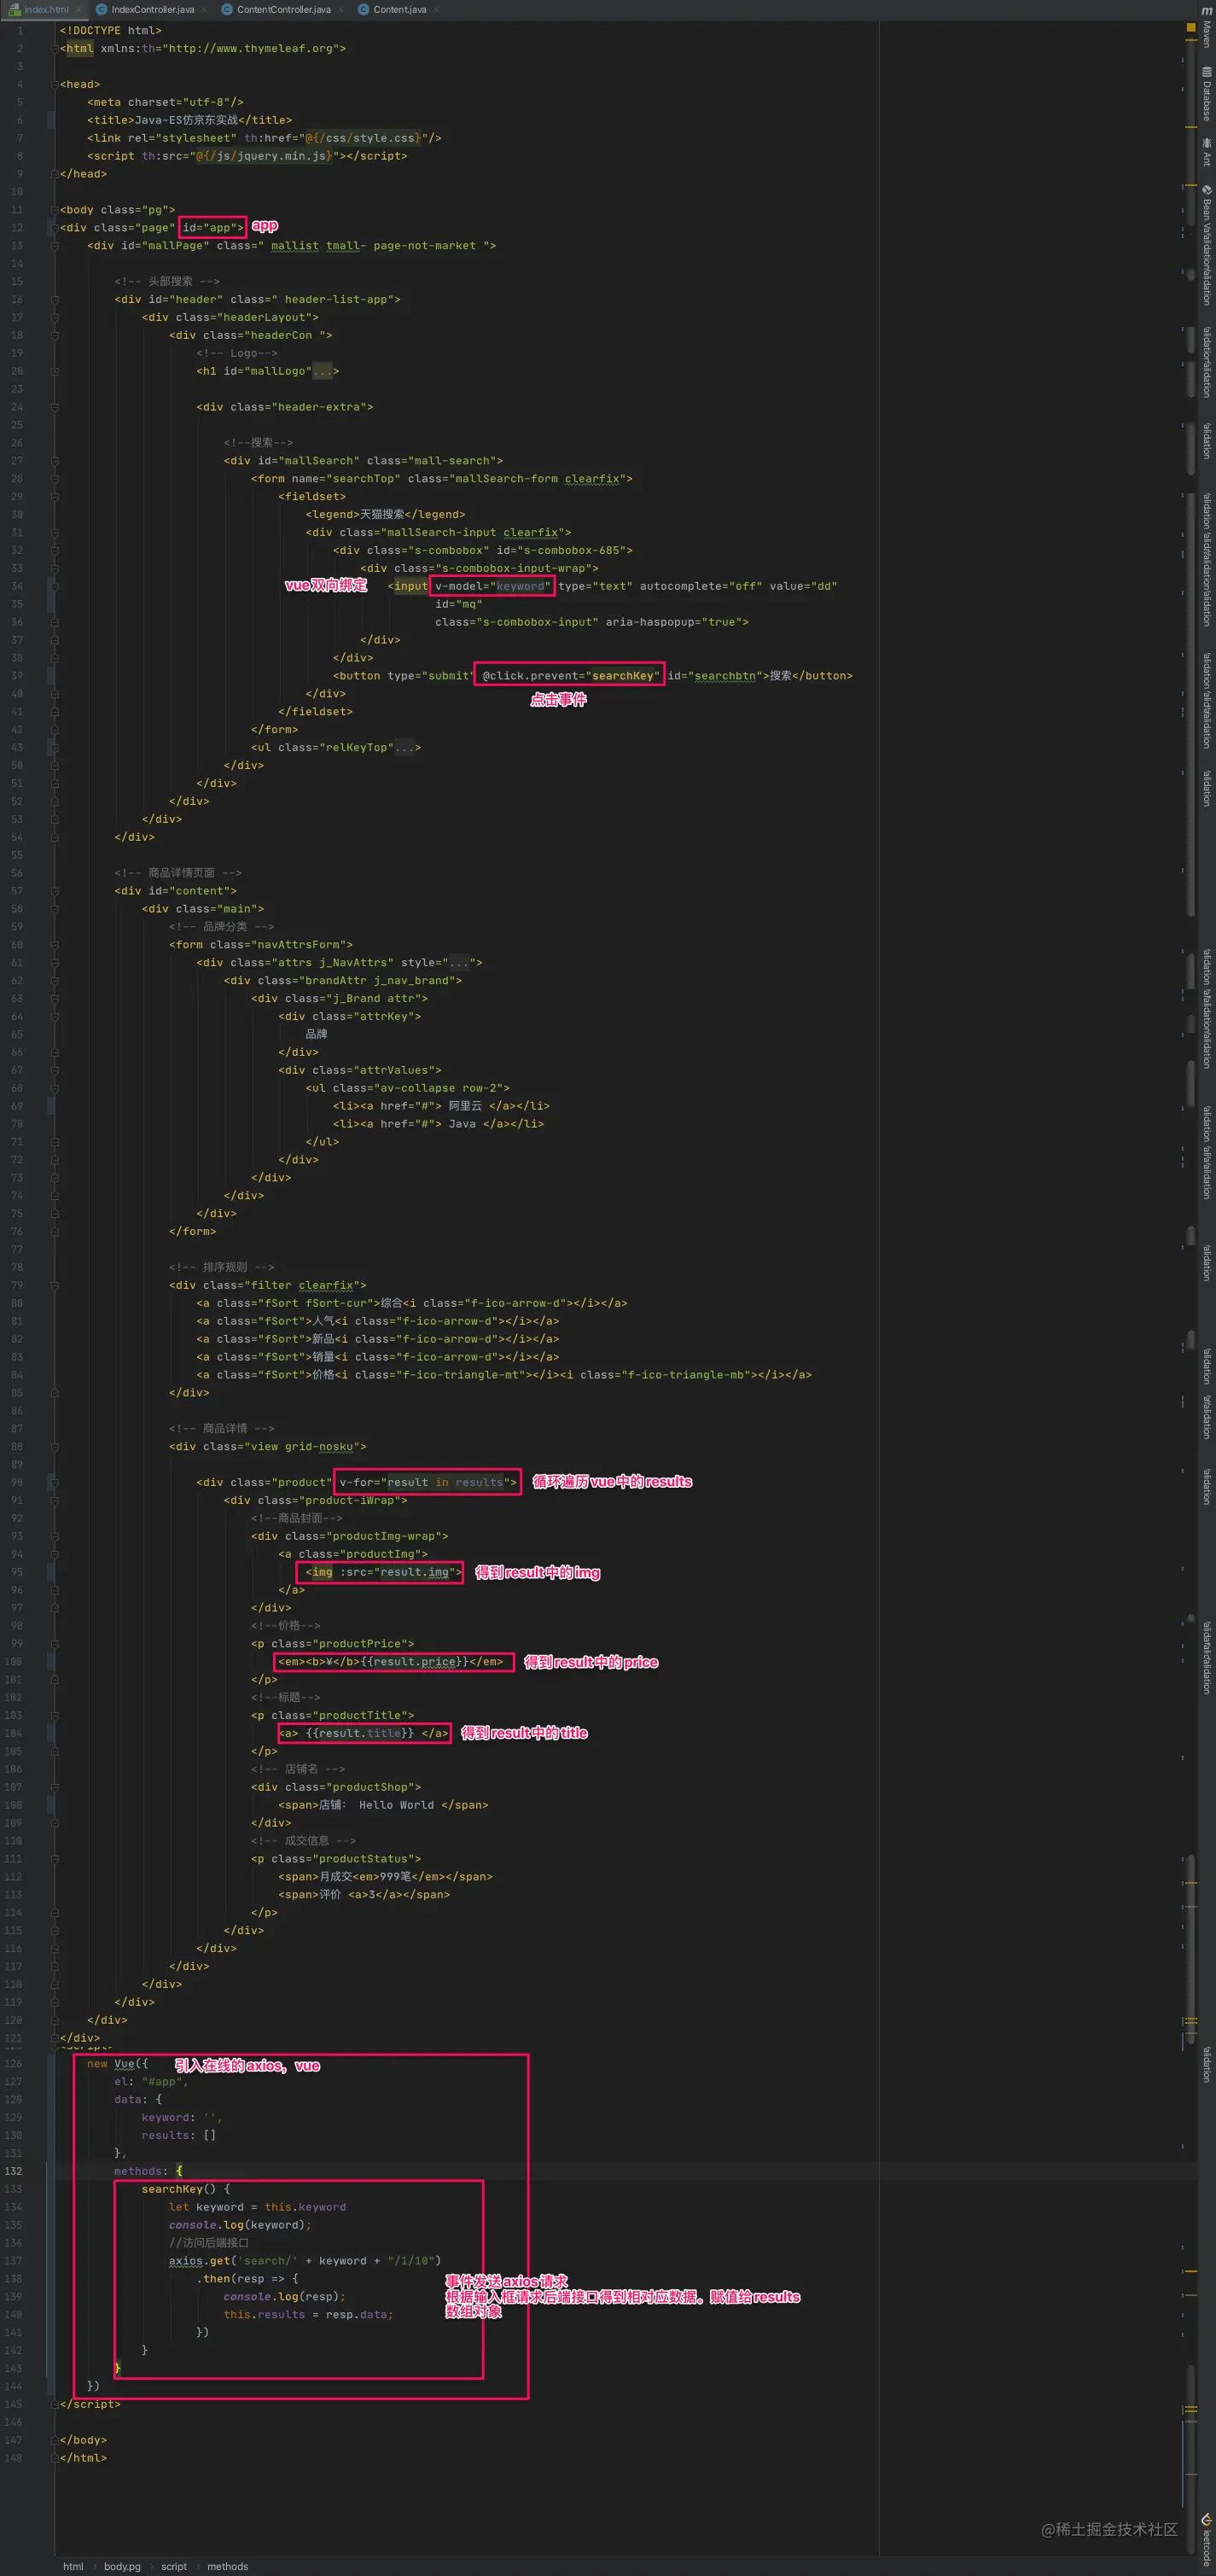The height and width of the screenshot is (2576, 1216).
Task: Select the script breadcrumb
Action: 174,2566
